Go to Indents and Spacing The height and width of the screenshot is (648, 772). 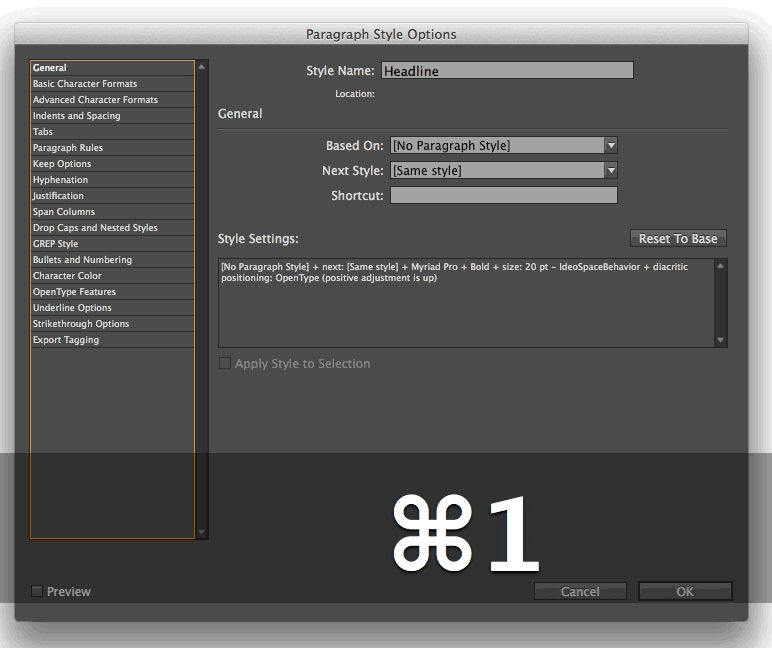[x=76, y=116]
